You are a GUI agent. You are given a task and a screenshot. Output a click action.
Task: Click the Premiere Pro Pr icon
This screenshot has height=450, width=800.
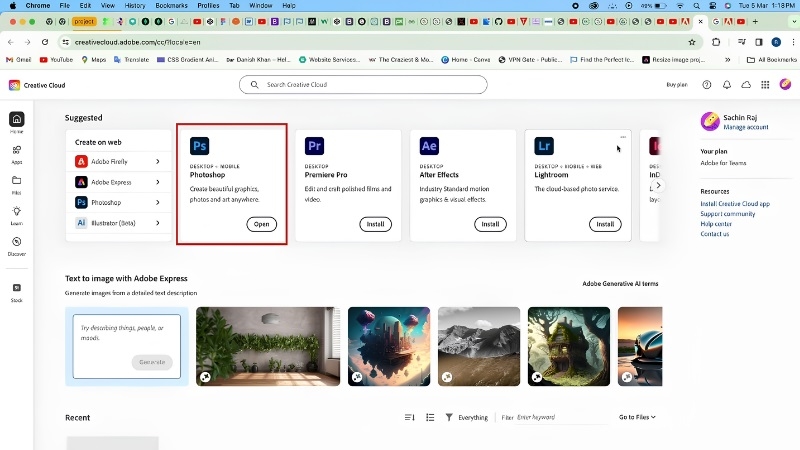point(314,146)
